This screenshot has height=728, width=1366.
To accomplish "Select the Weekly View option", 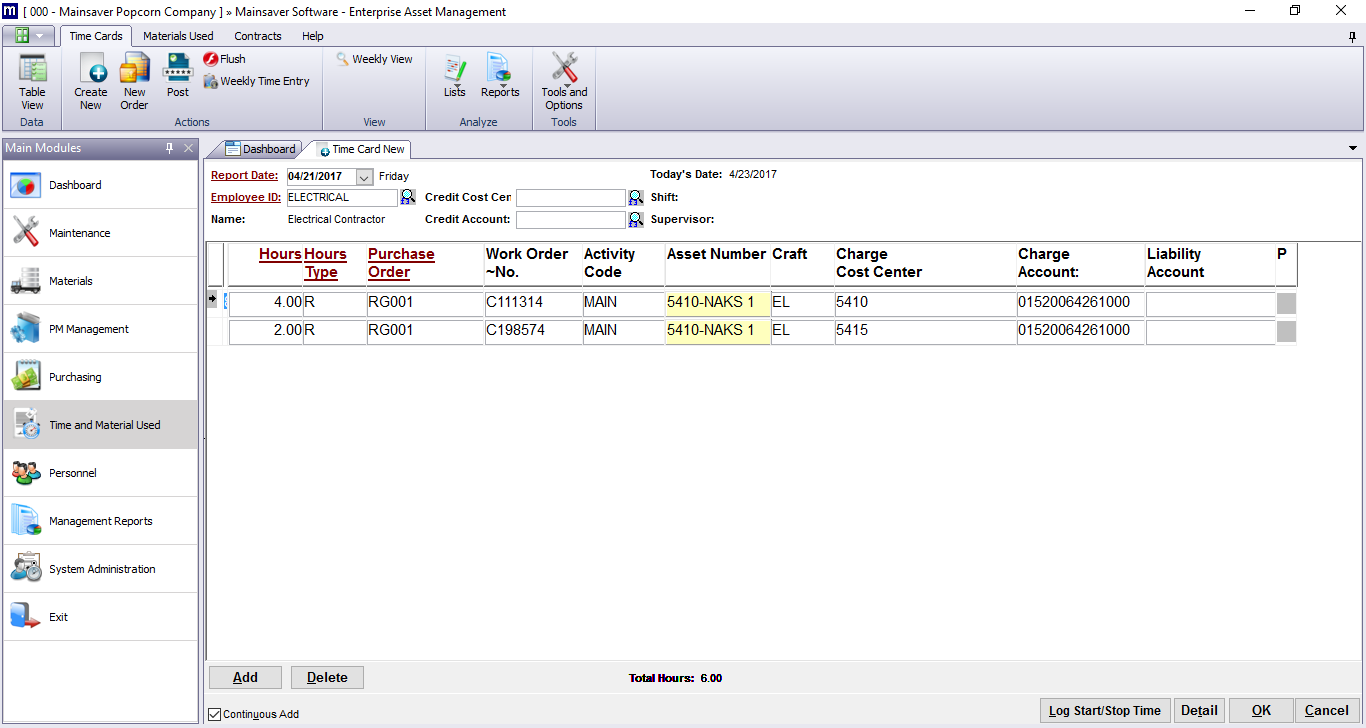I will point(375,59).
